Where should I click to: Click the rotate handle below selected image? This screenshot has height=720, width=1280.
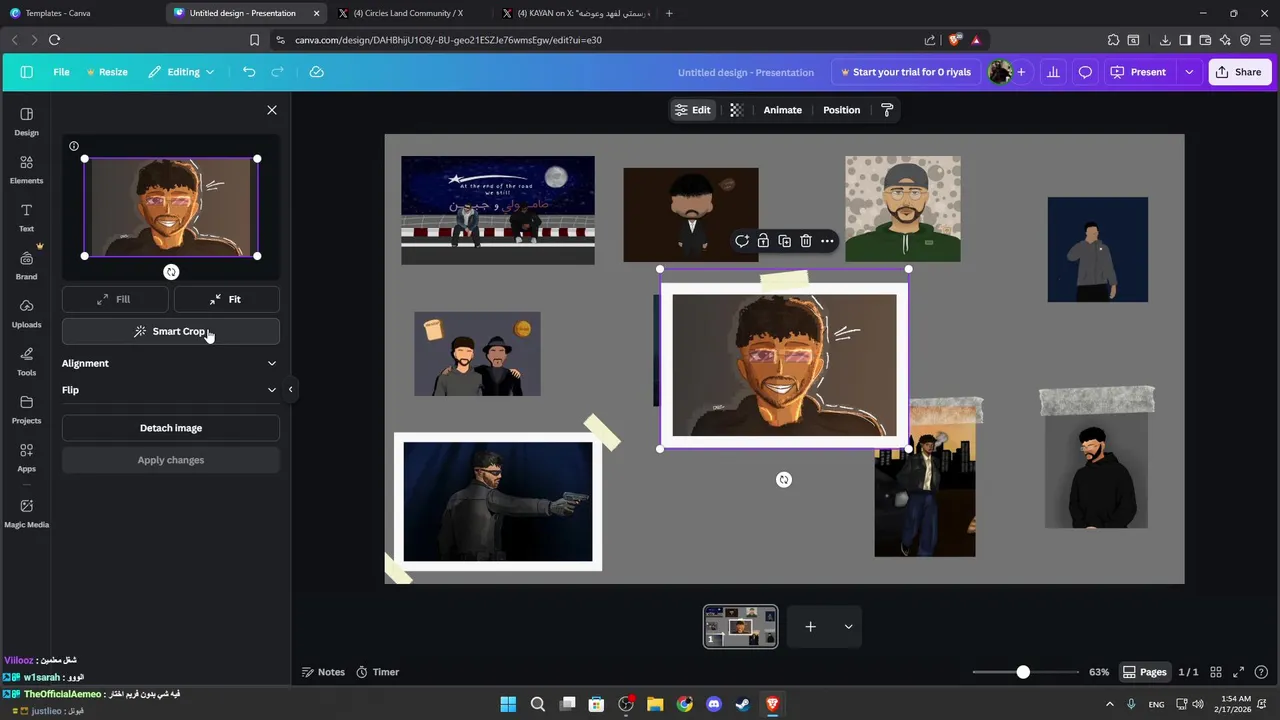[784, 480]
